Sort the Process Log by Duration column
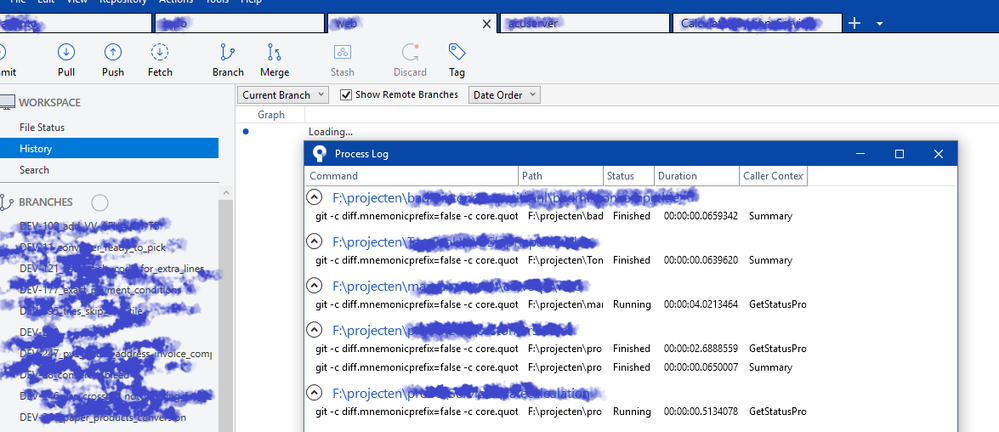Image resolution: width=999 pixels, height=432 pixels. [x=697, y=176]
